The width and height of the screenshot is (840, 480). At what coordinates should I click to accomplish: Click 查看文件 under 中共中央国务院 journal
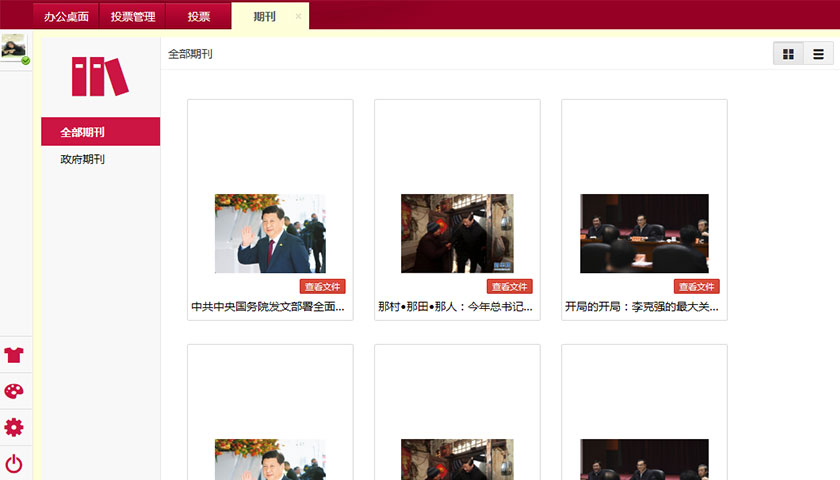click(322, 287)
